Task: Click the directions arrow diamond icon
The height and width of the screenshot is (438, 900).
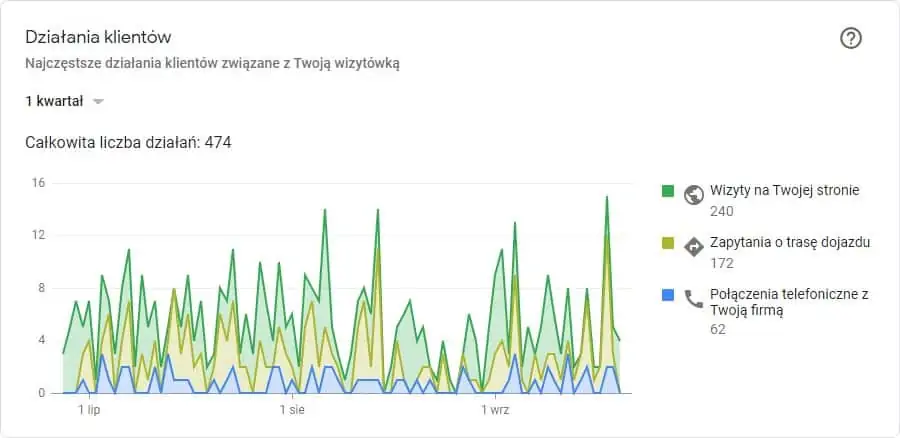Action: point(693,247)
